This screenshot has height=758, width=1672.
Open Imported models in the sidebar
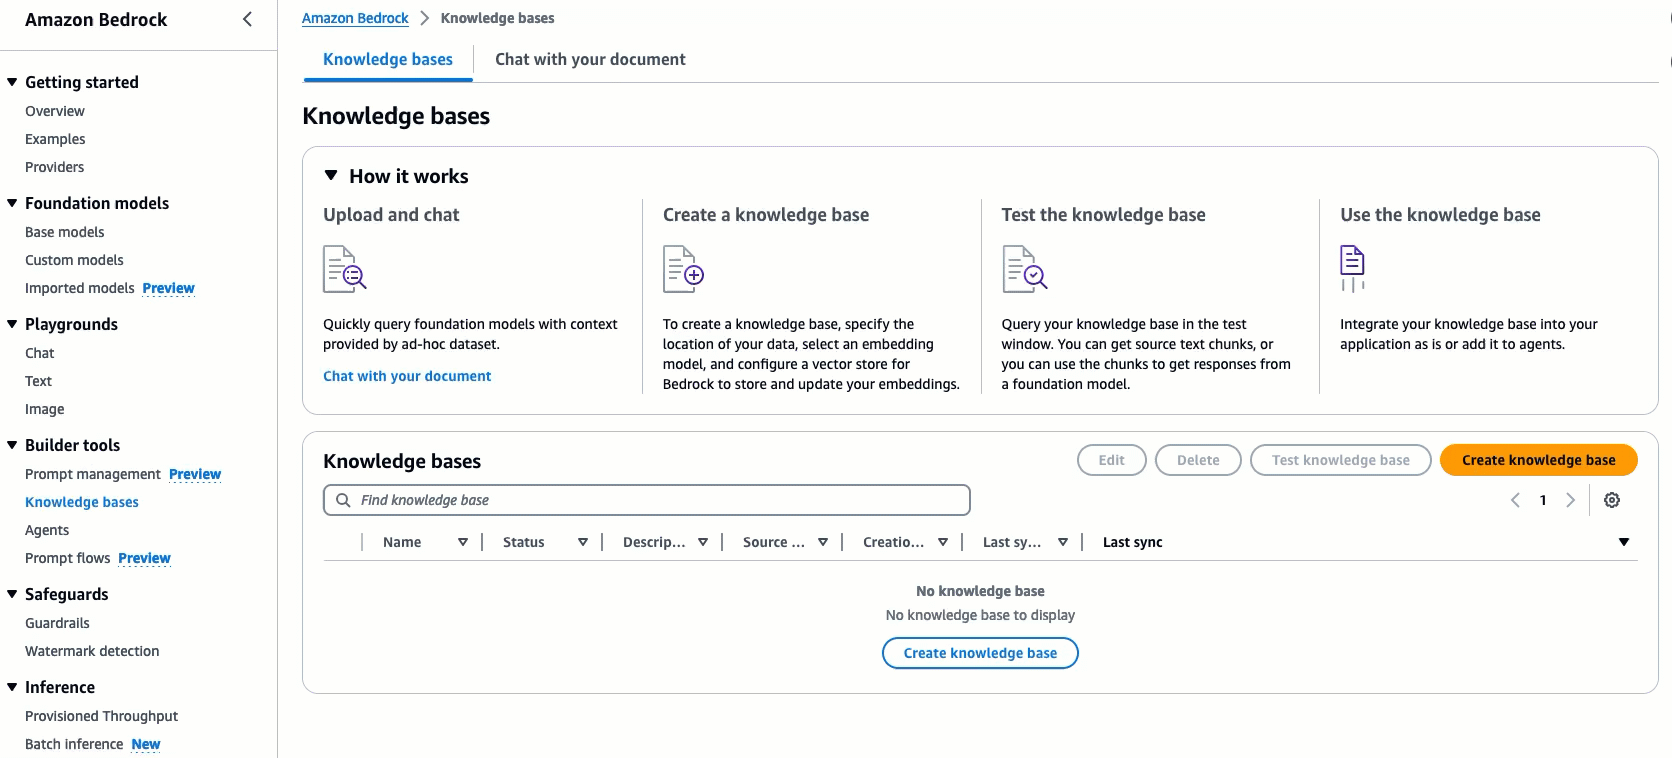pyautogui.click(x=80, y=288)
